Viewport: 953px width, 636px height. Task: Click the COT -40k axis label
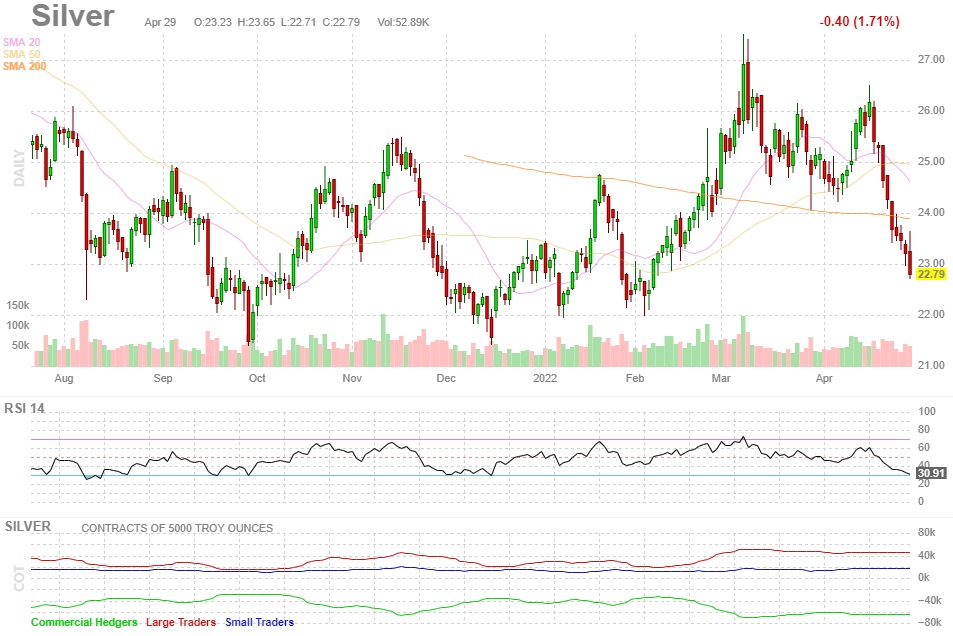coord(929,600)
